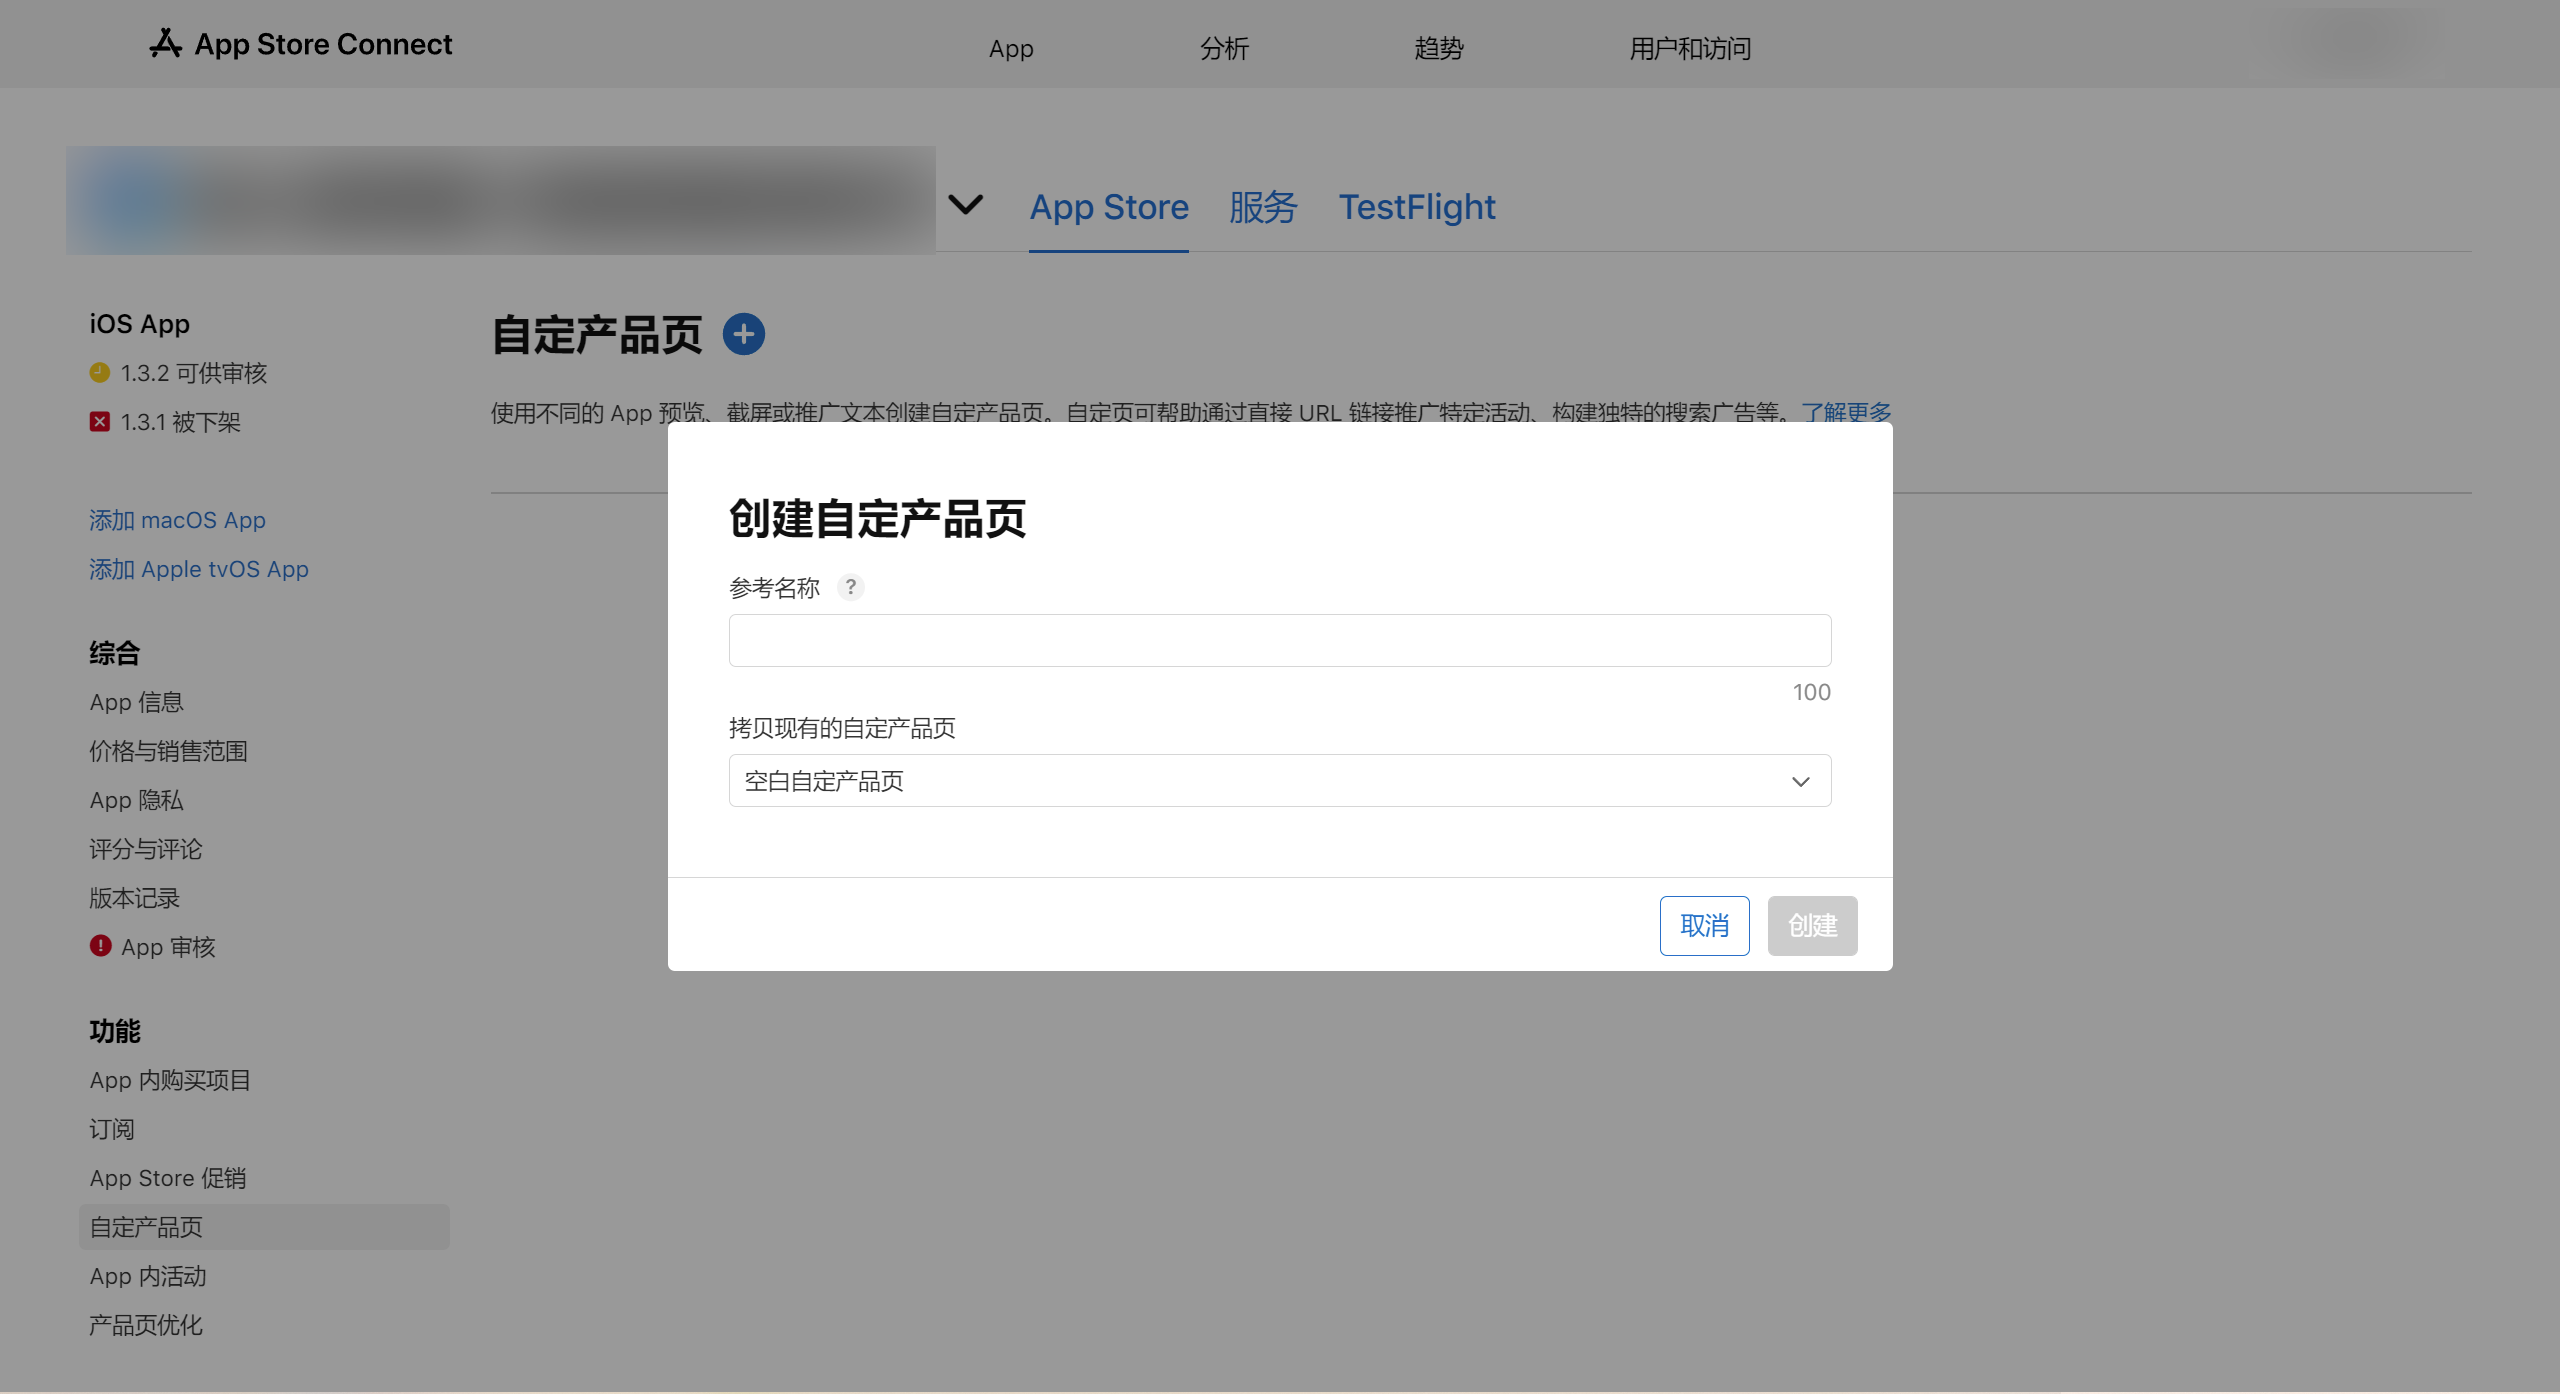The width and height of the screenshot is (2560, 1394).
Task: Click the iOS App heading
Action: (x=139, y=324)
